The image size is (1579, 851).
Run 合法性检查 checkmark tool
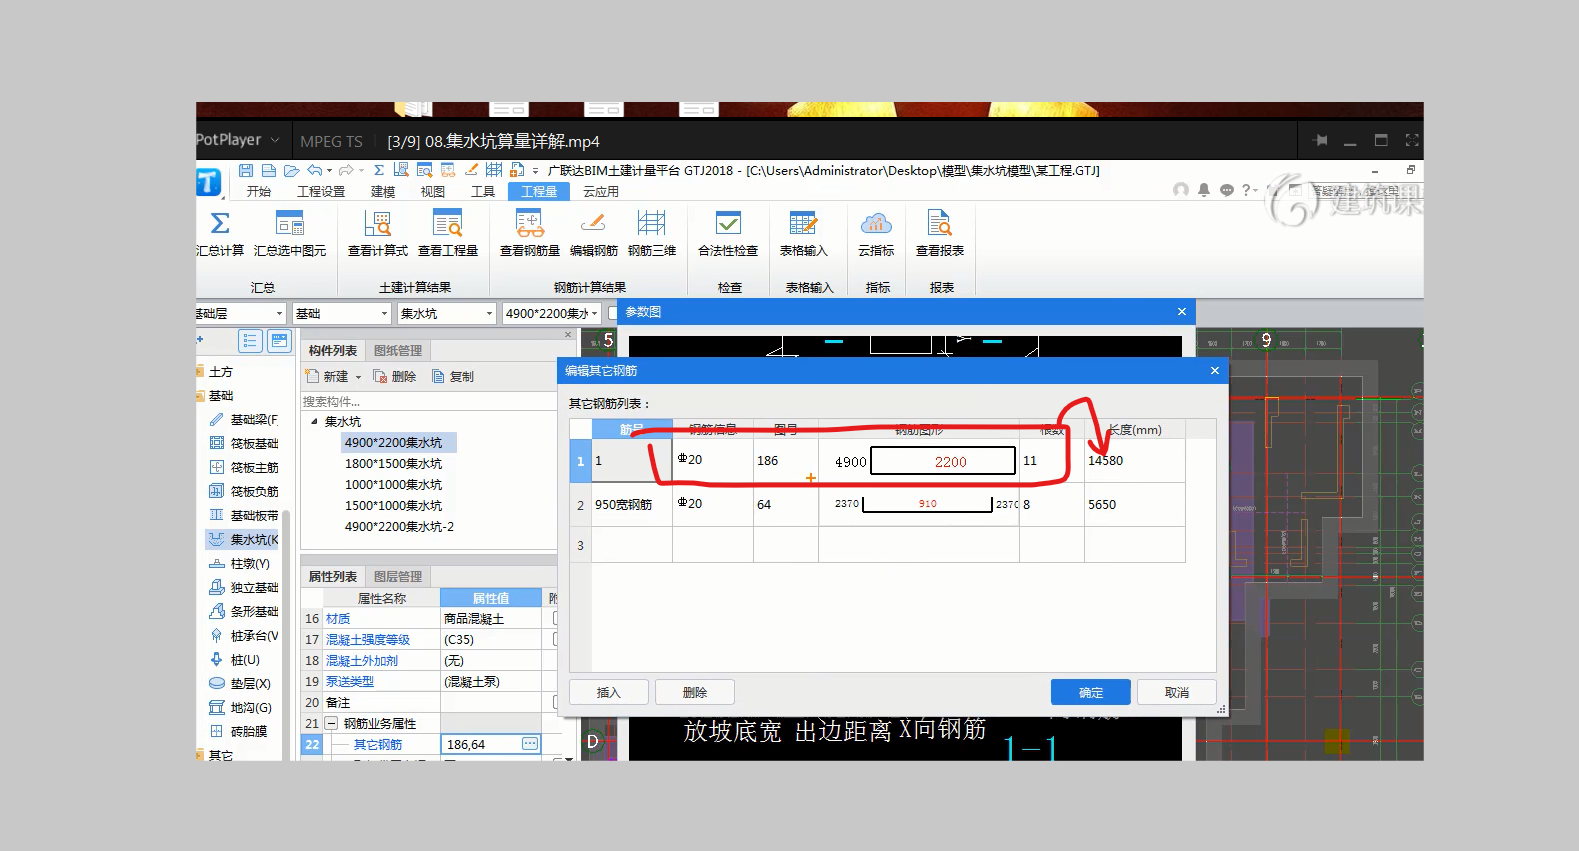[x=728, y=233]
